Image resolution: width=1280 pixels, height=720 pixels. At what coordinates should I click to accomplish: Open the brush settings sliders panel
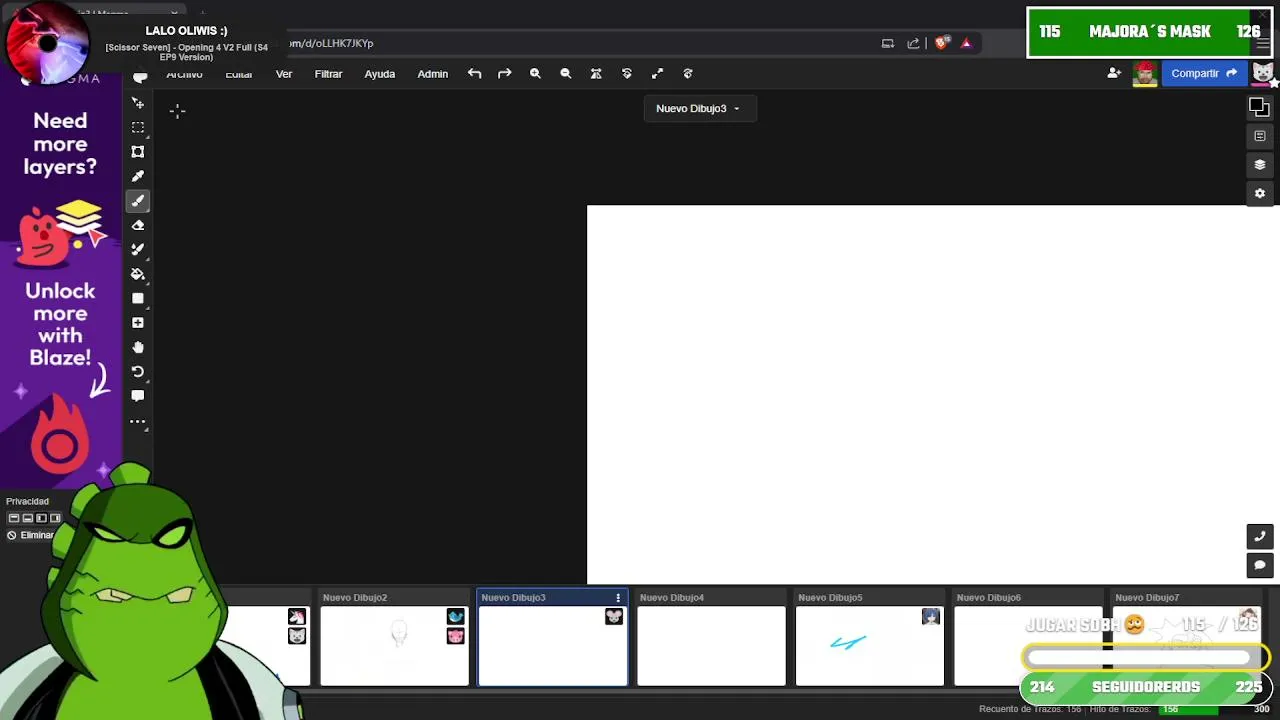tap(1260, 136)
